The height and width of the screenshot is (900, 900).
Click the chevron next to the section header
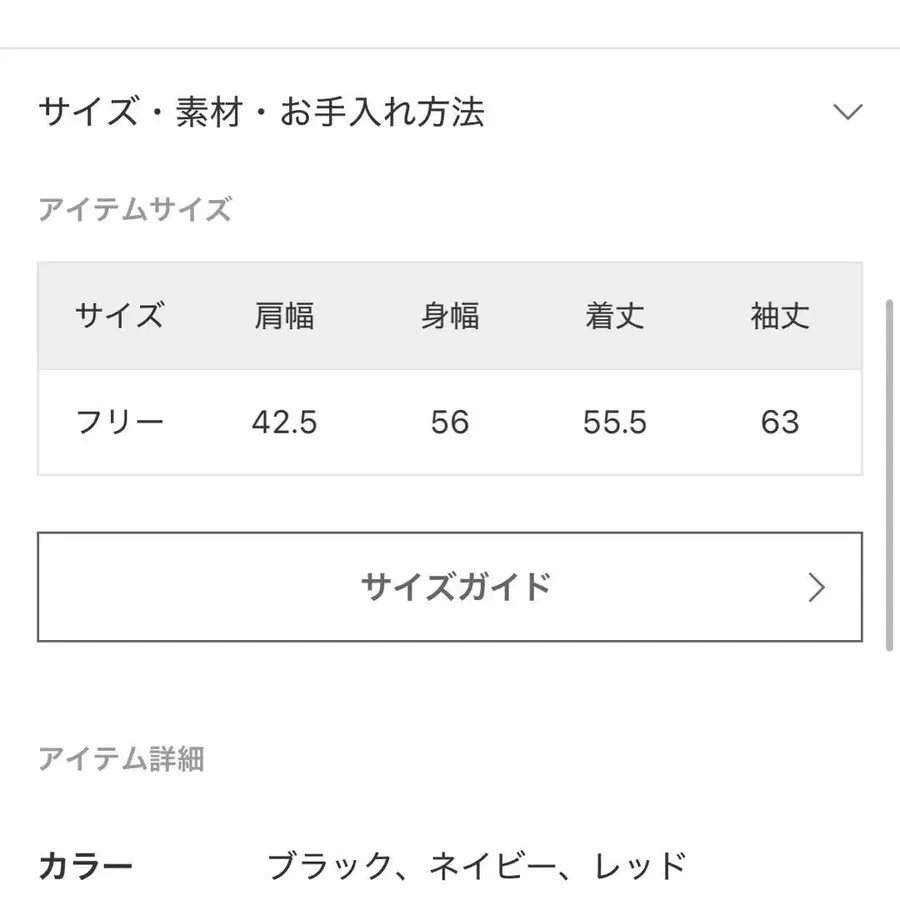(848, 113)
